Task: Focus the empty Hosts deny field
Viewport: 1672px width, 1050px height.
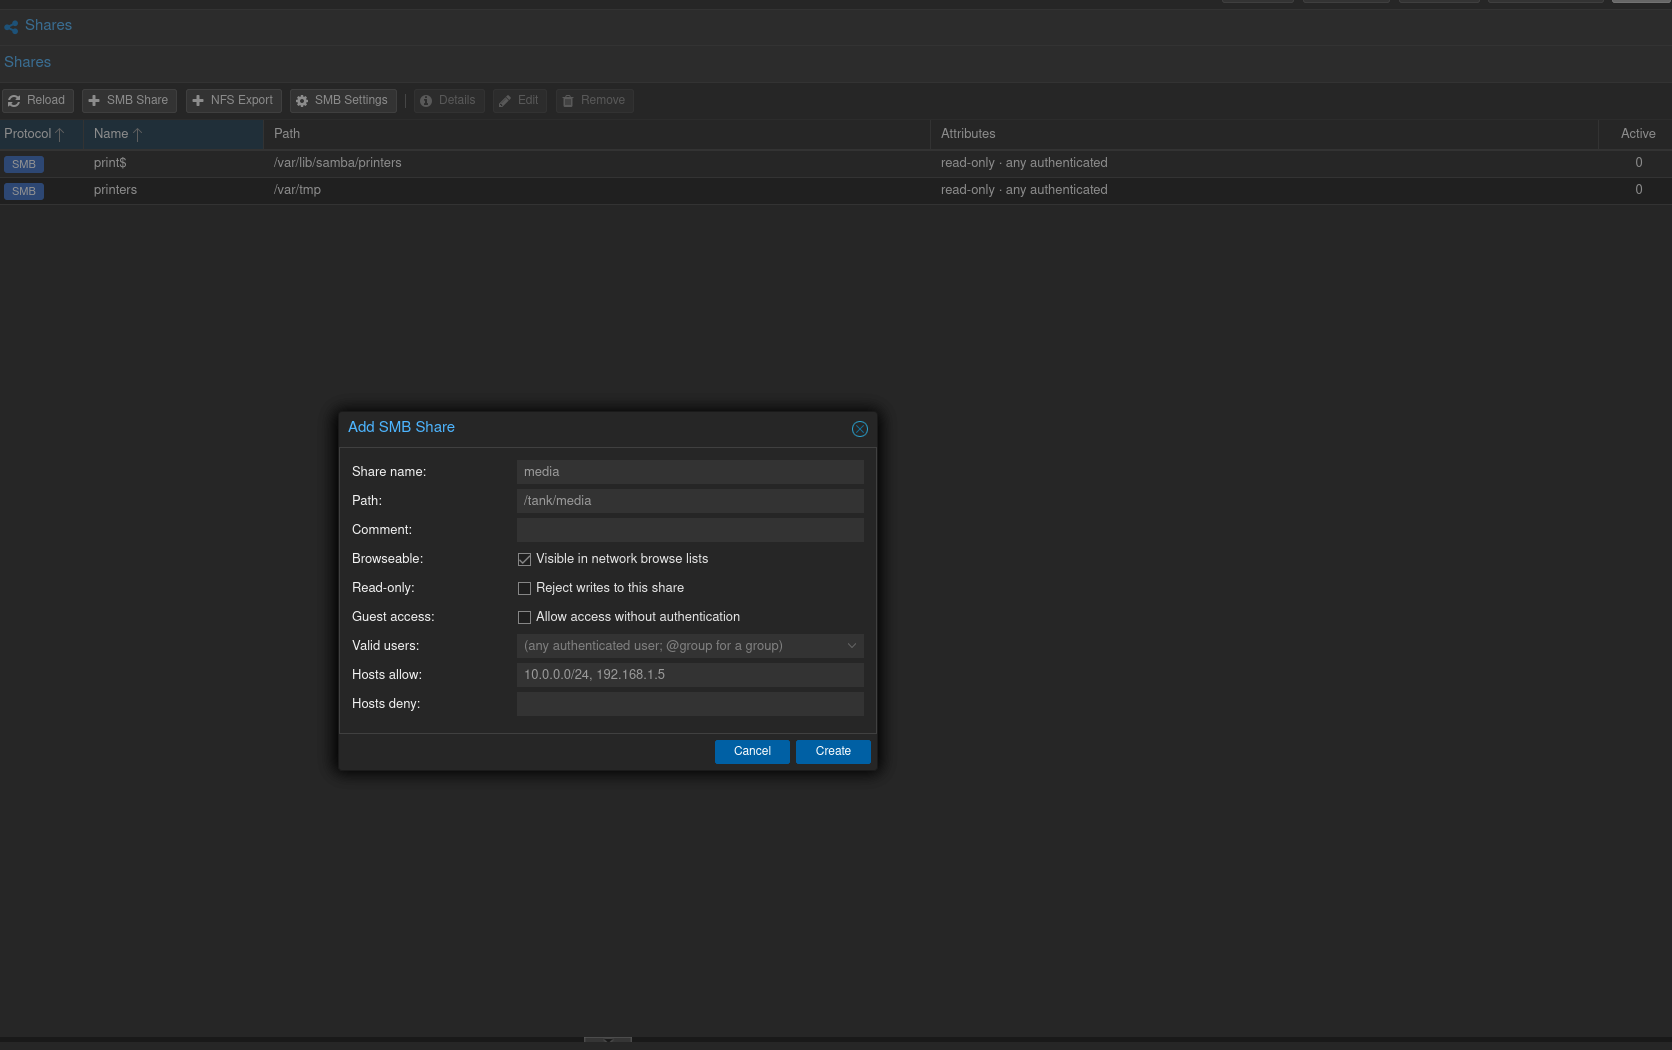Action: pyautogui.click(x=690, y=704)
